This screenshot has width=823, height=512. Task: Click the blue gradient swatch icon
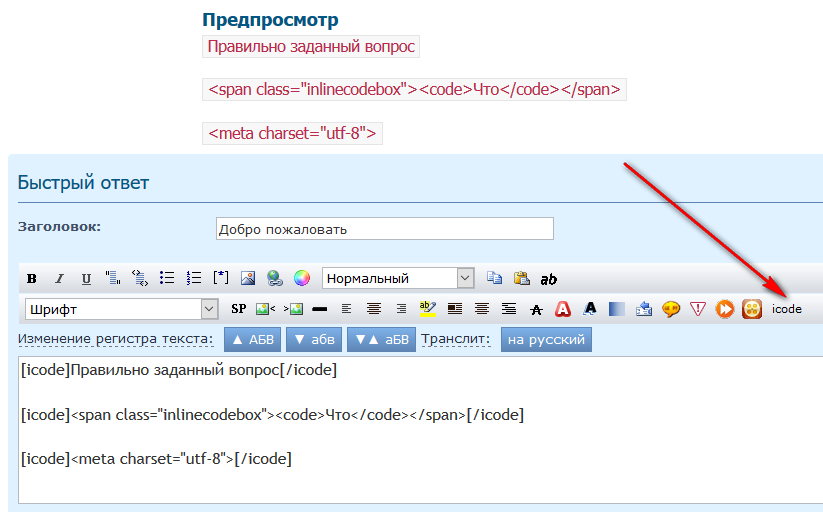point(617,309)
